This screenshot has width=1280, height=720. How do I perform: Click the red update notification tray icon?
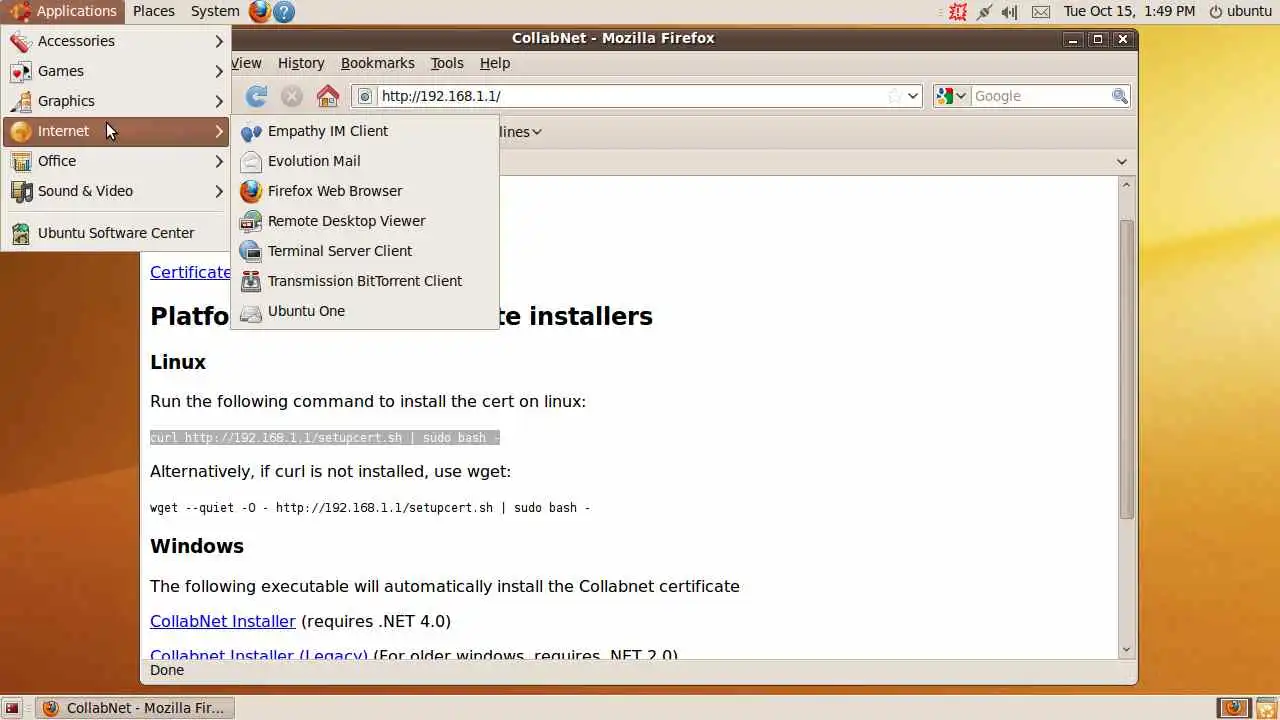[958, 11]
